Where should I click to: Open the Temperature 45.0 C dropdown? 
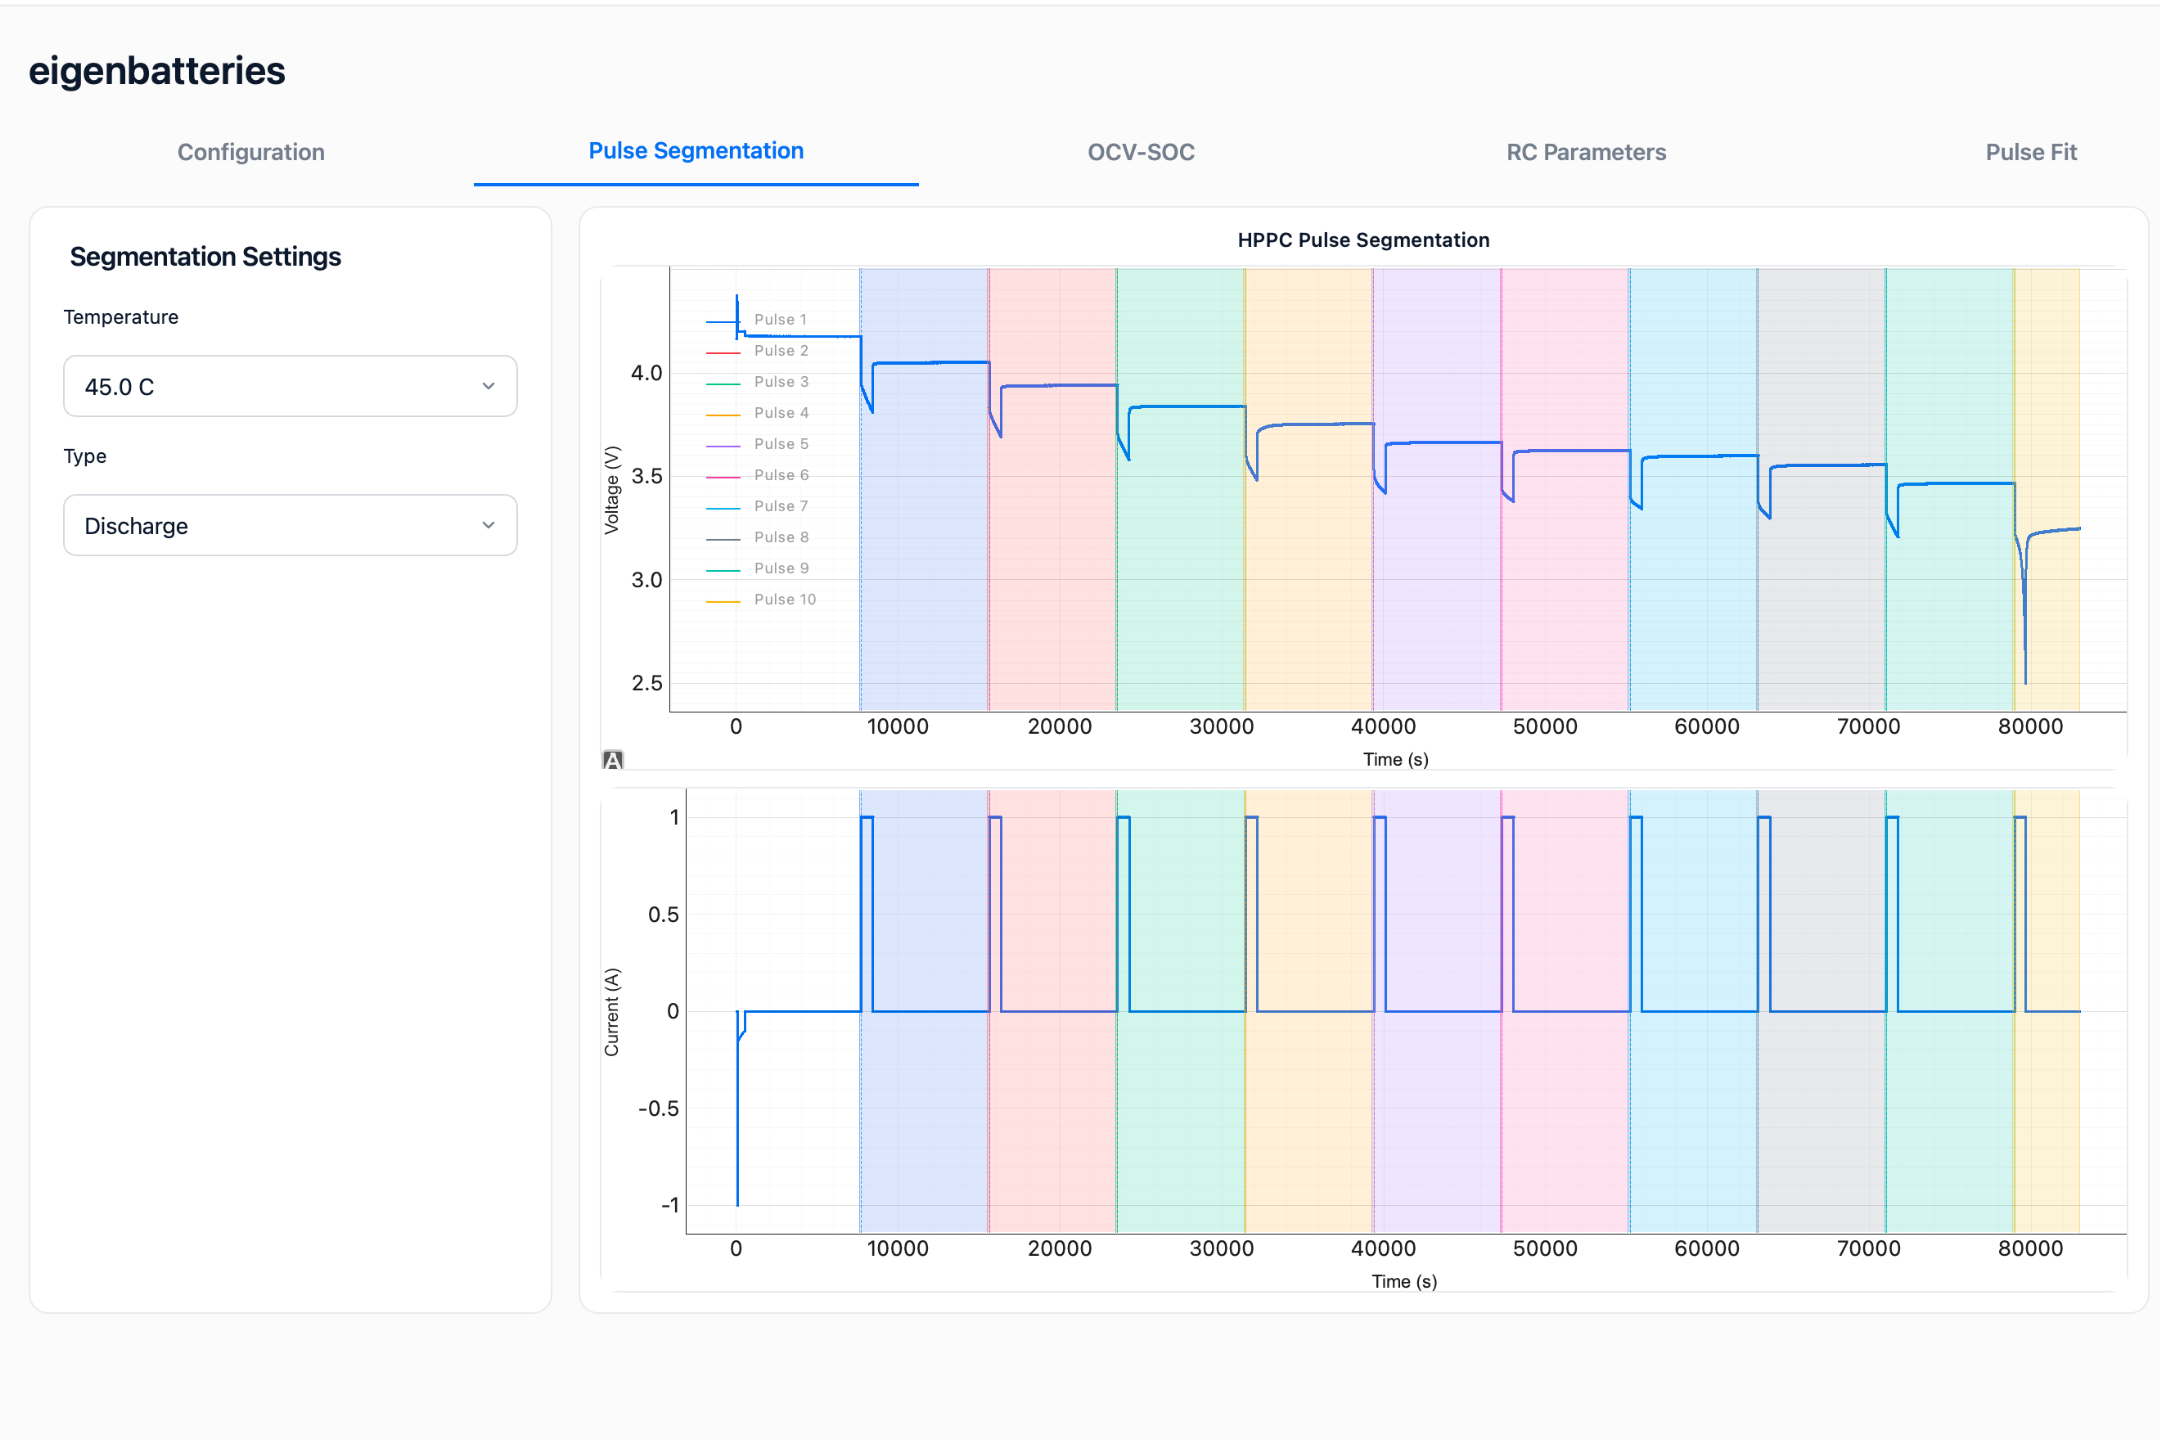[x=290, y=386]
